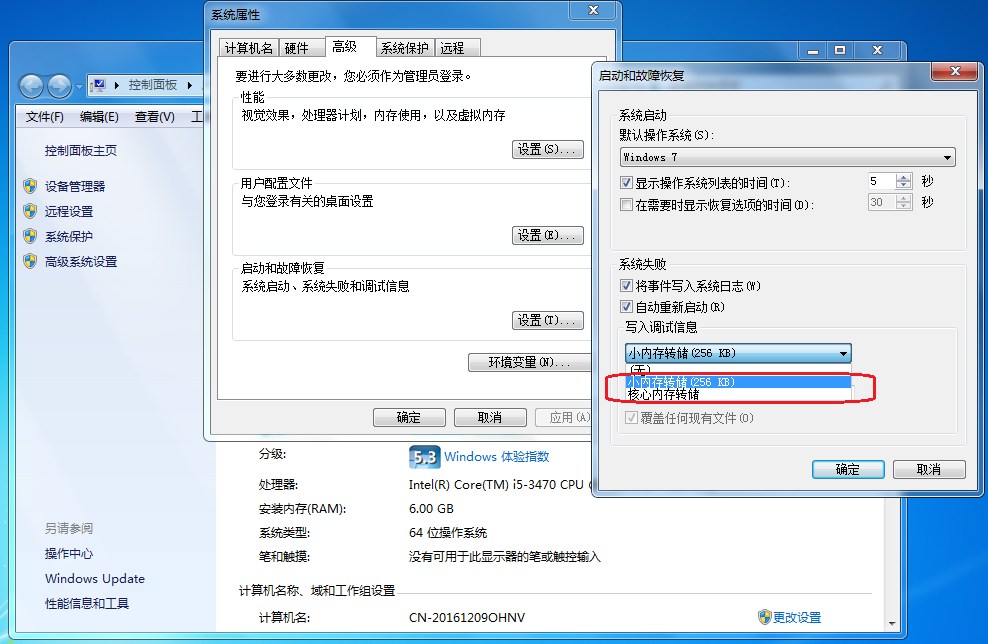Viewport: 988px width, 644px height.
Task: Click 环境变量 button
Action: (529, 362)
